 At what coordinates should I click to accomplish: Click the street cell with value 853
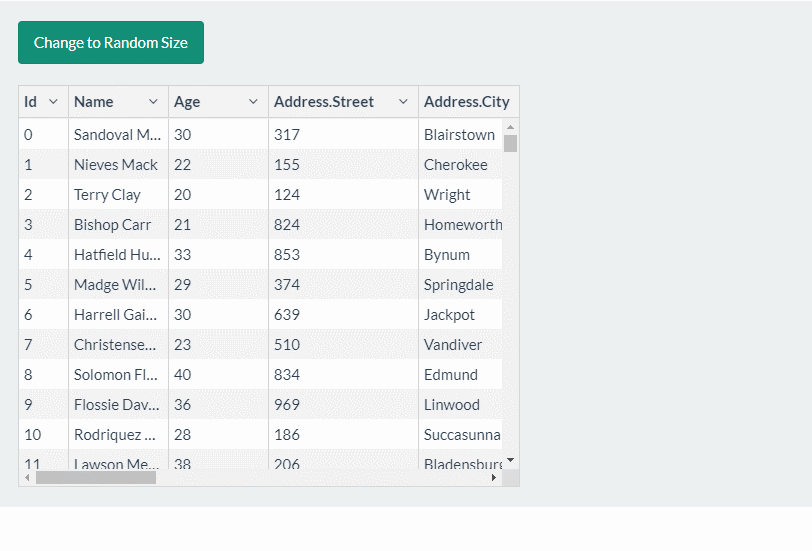coord(287,255)
